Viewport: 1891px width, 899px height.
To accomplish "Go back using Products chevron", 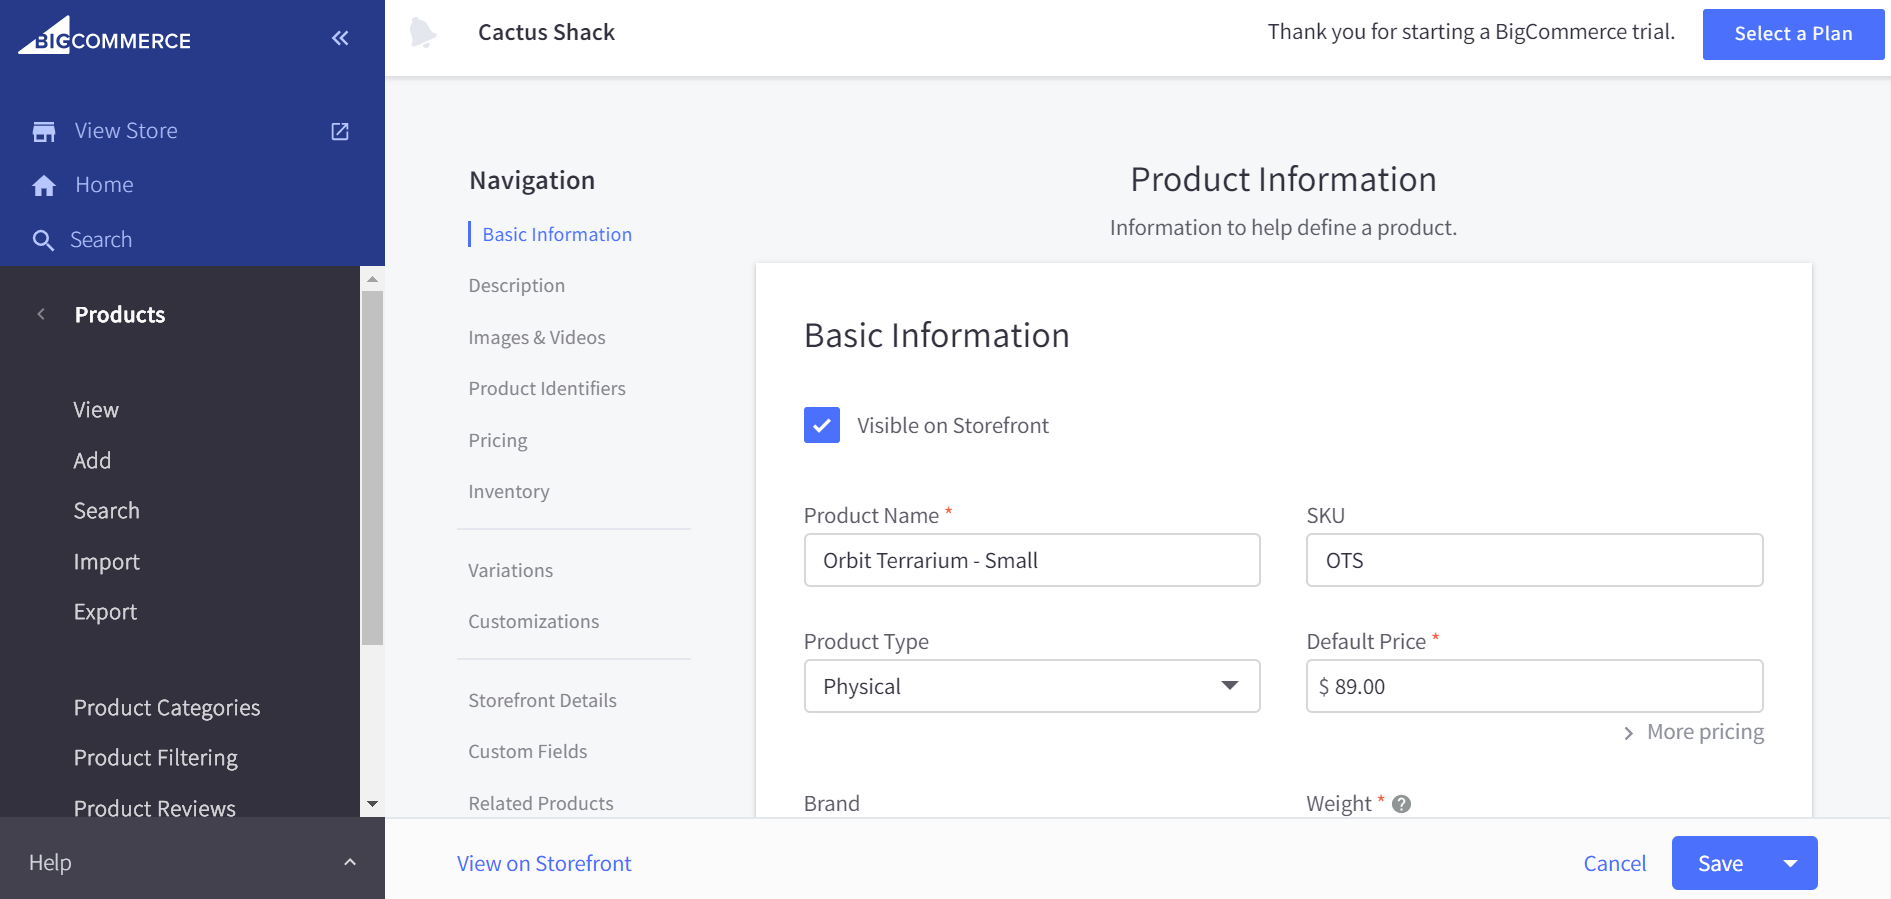I will (41, 314).
